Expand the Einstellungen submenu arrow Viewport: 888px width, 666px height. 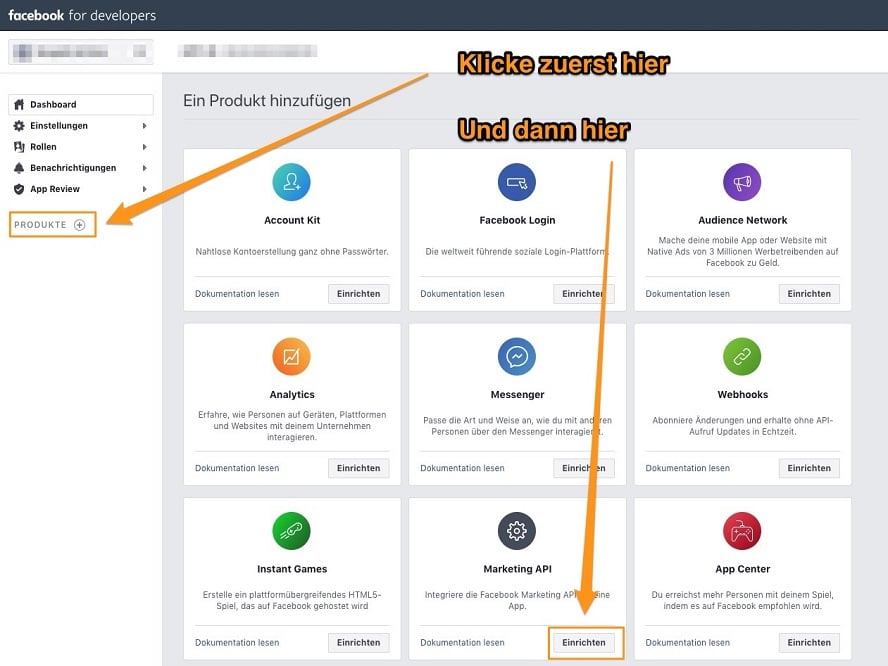click(145, 126)
